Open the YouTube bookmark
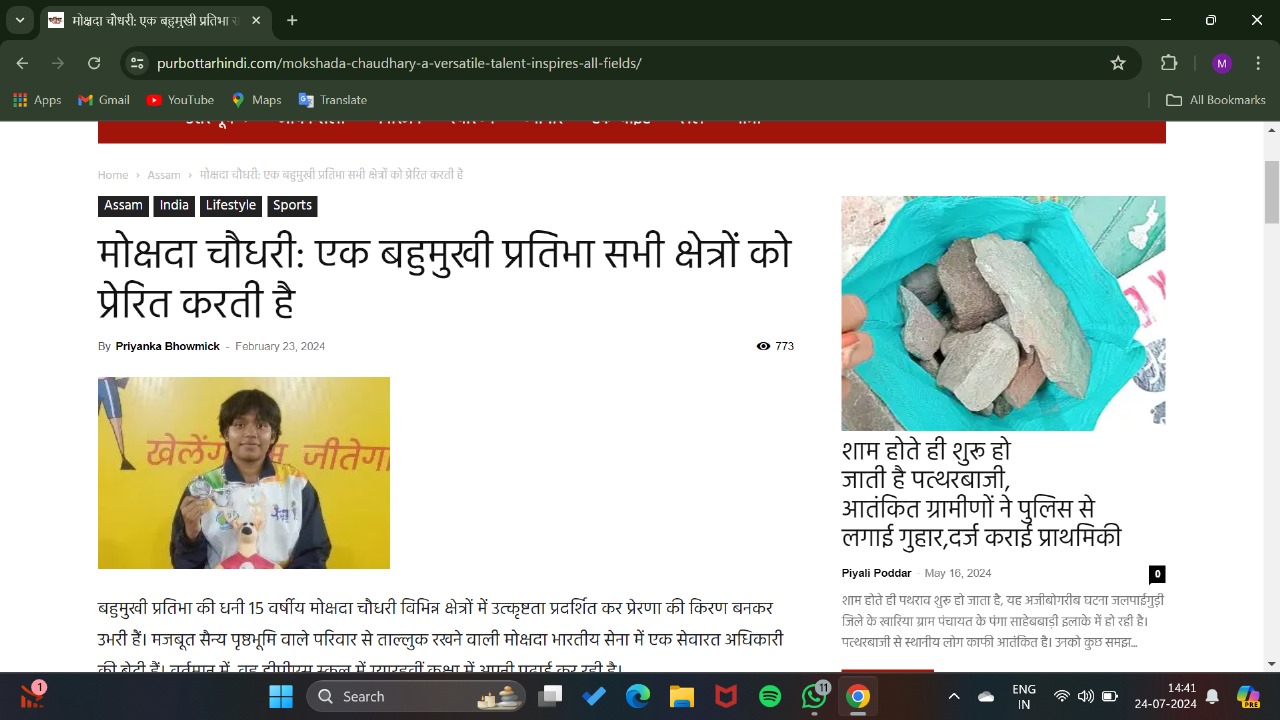Screen dimensions: 1280x720 pos(180,100)
